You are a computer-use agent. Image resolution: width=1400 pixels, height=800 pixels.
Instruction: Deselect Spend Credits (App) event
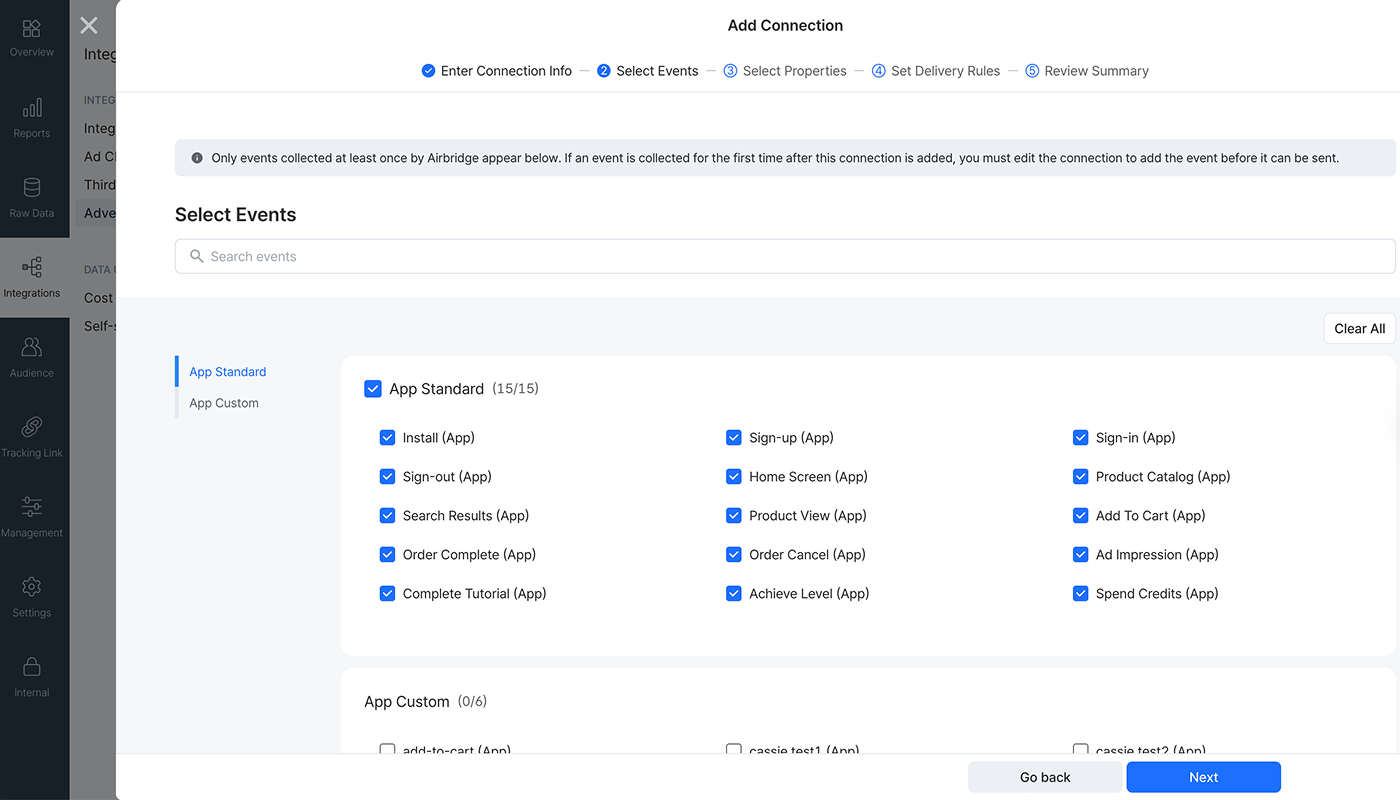(1081, 594)
